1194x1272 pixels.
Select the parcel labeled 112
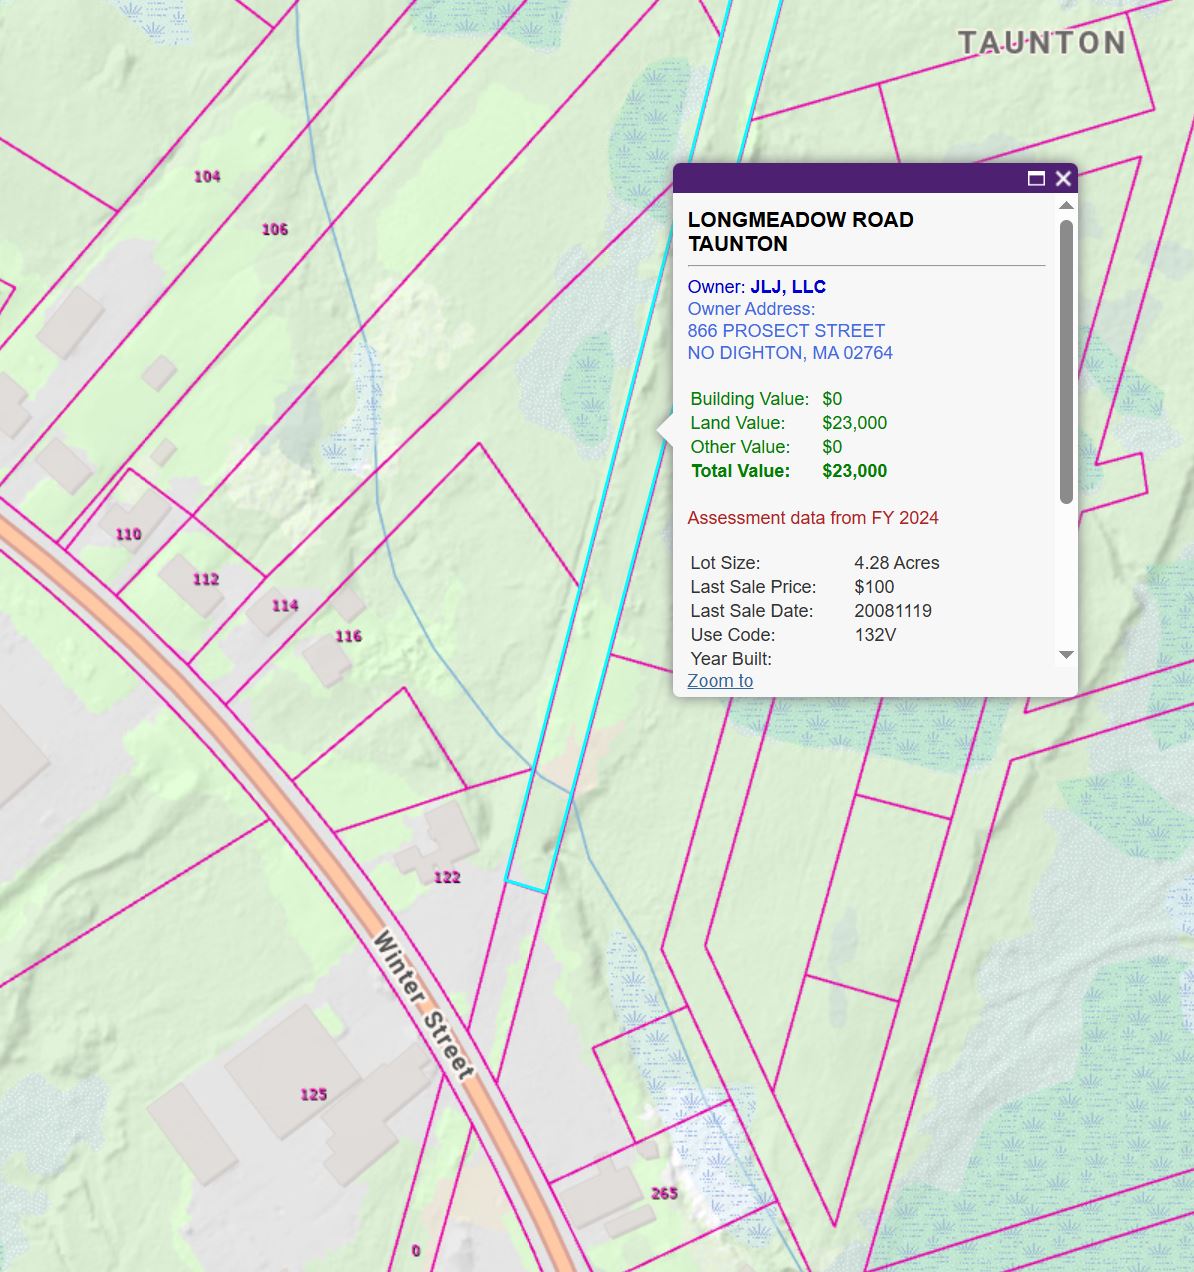coord(206,579)
